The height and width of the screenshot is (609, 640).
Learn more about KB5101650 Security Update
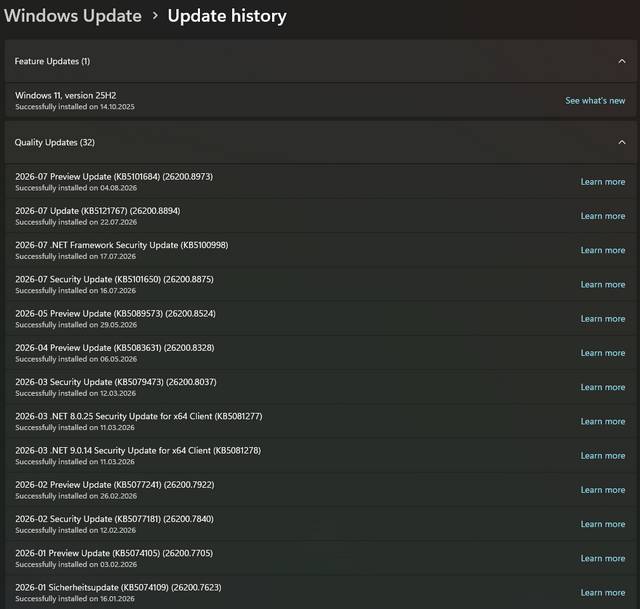603,284
